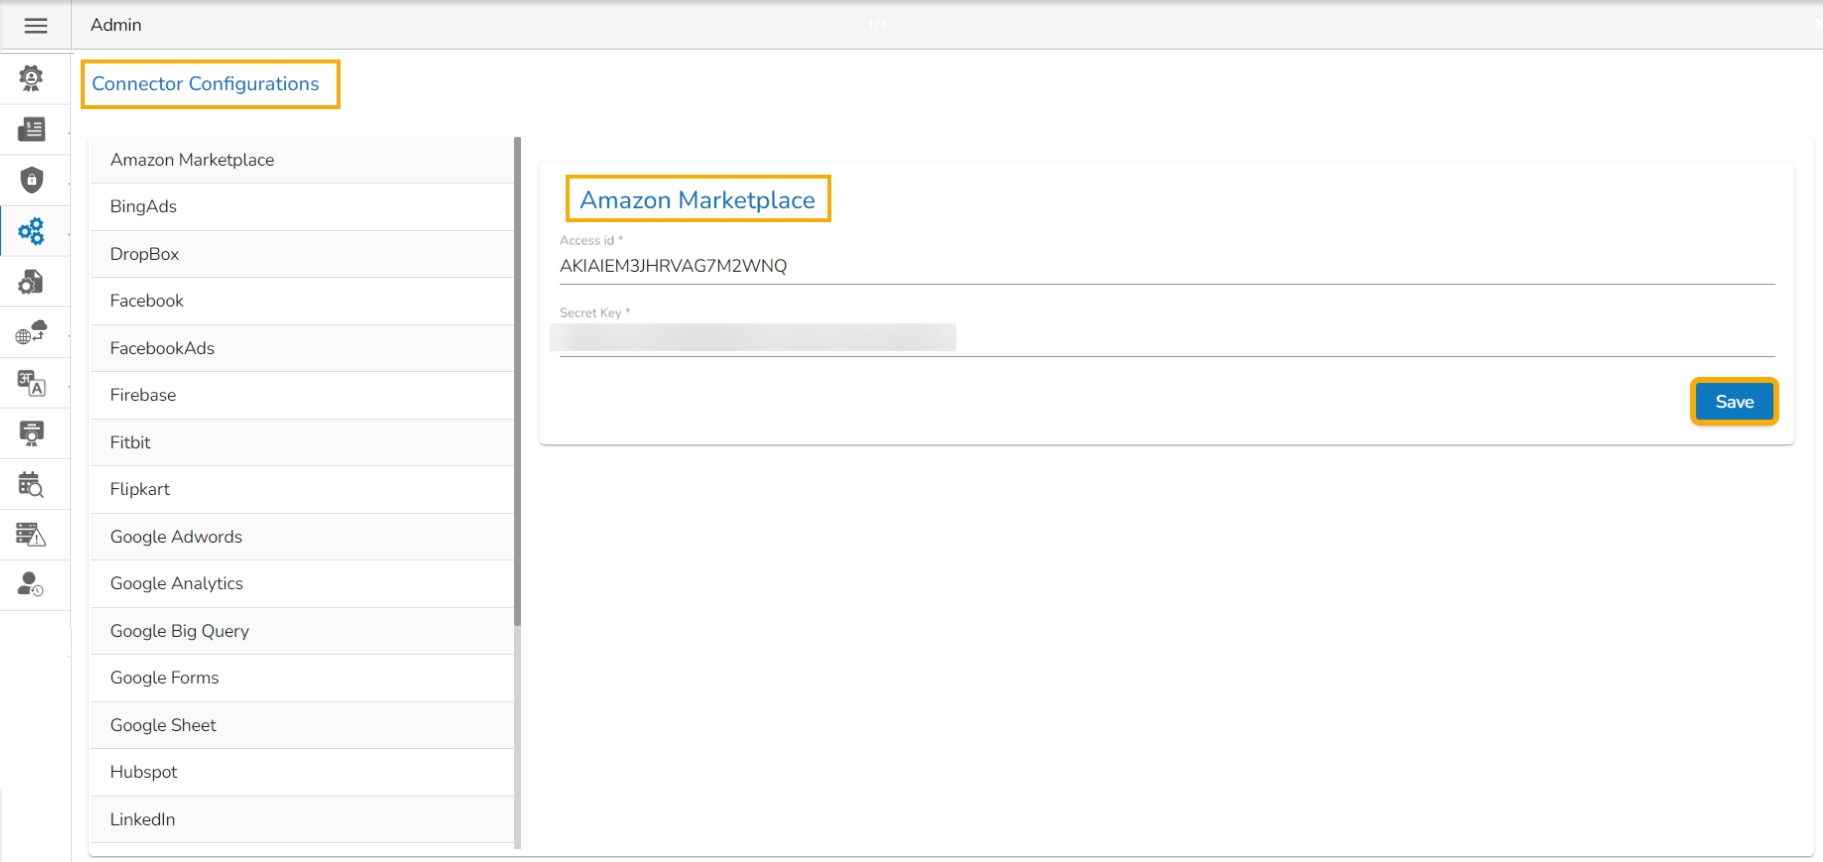Click the Admin title text
Screen dimensions: 1823x862
[116, 25]
